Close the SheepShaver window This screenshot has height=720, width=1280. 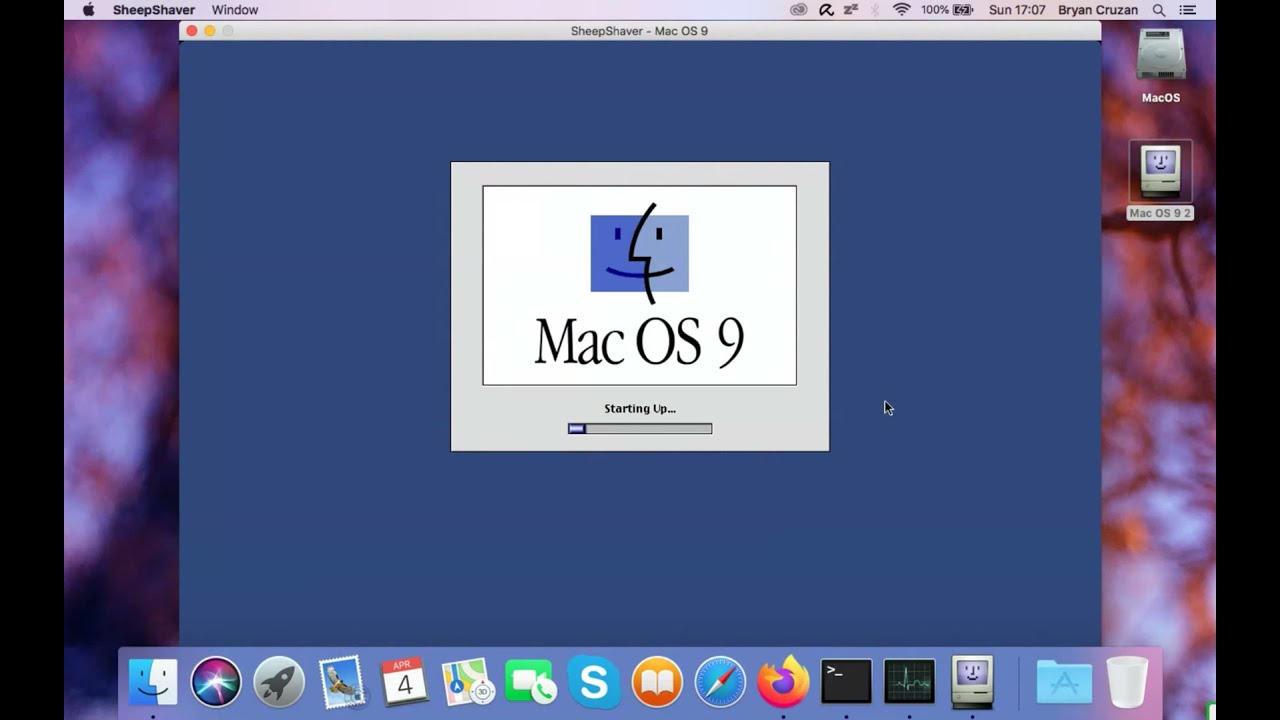(x=192, y=31)
